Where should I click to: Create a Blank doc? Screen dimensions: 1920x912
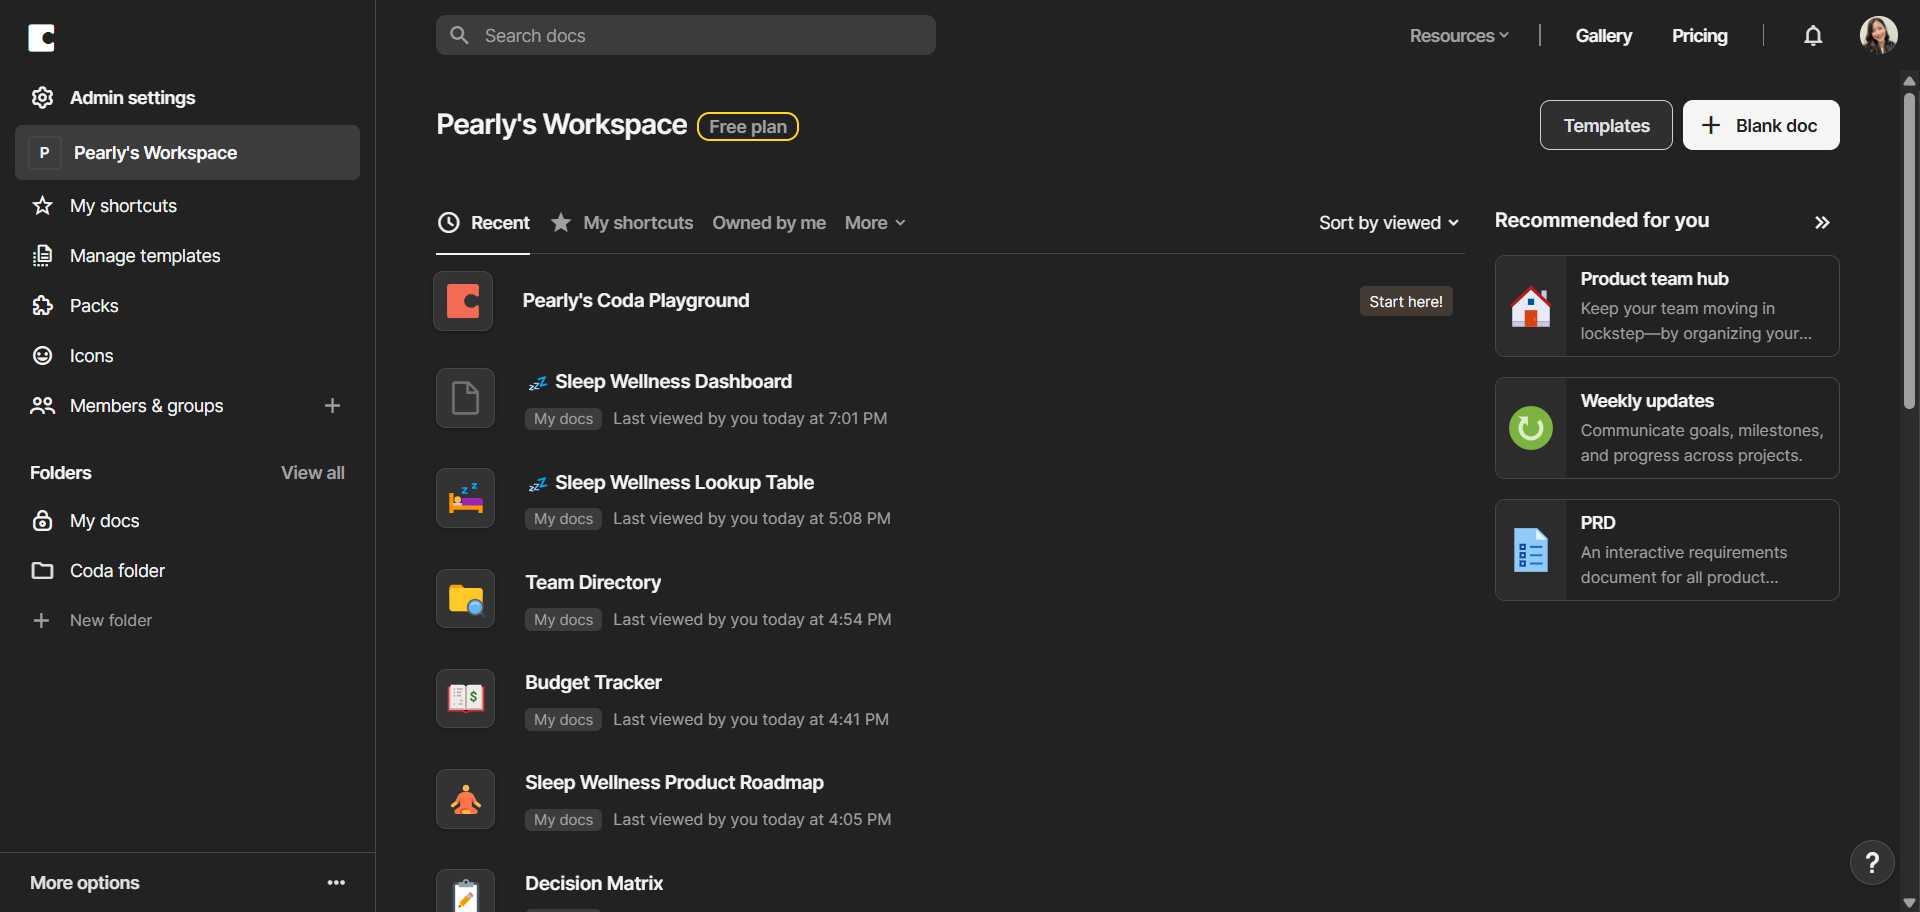[1761, 125]
